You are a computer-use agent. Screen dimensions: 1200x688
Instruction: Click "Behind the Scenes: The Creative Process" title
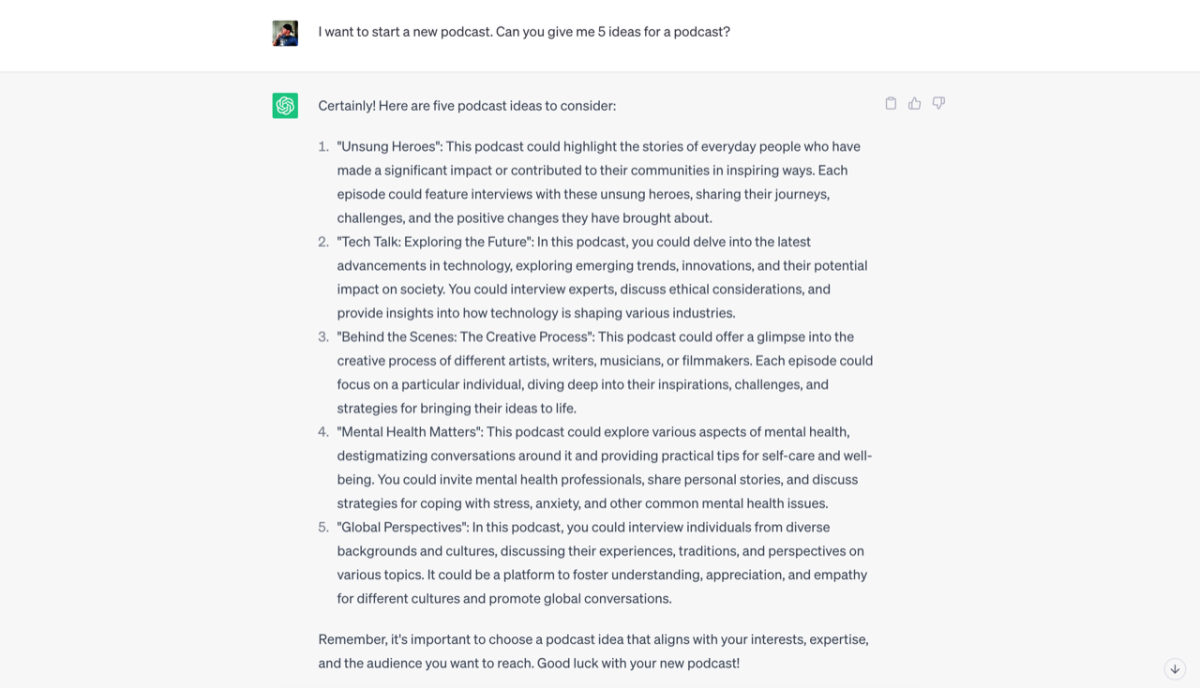coord(465,337)
